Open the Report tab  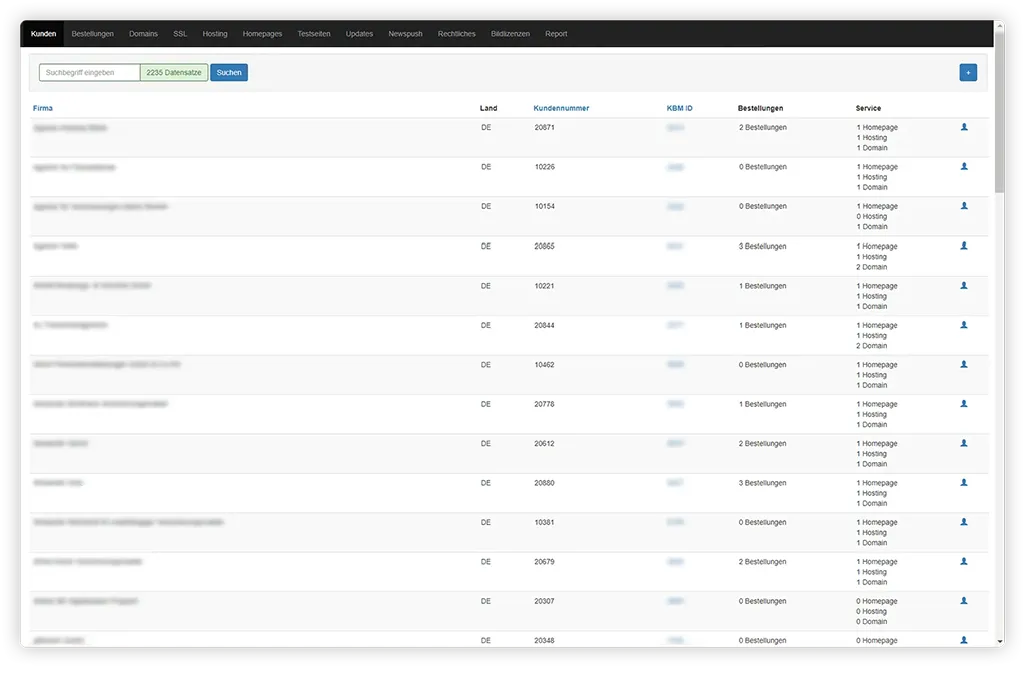(x=556, y=34)
